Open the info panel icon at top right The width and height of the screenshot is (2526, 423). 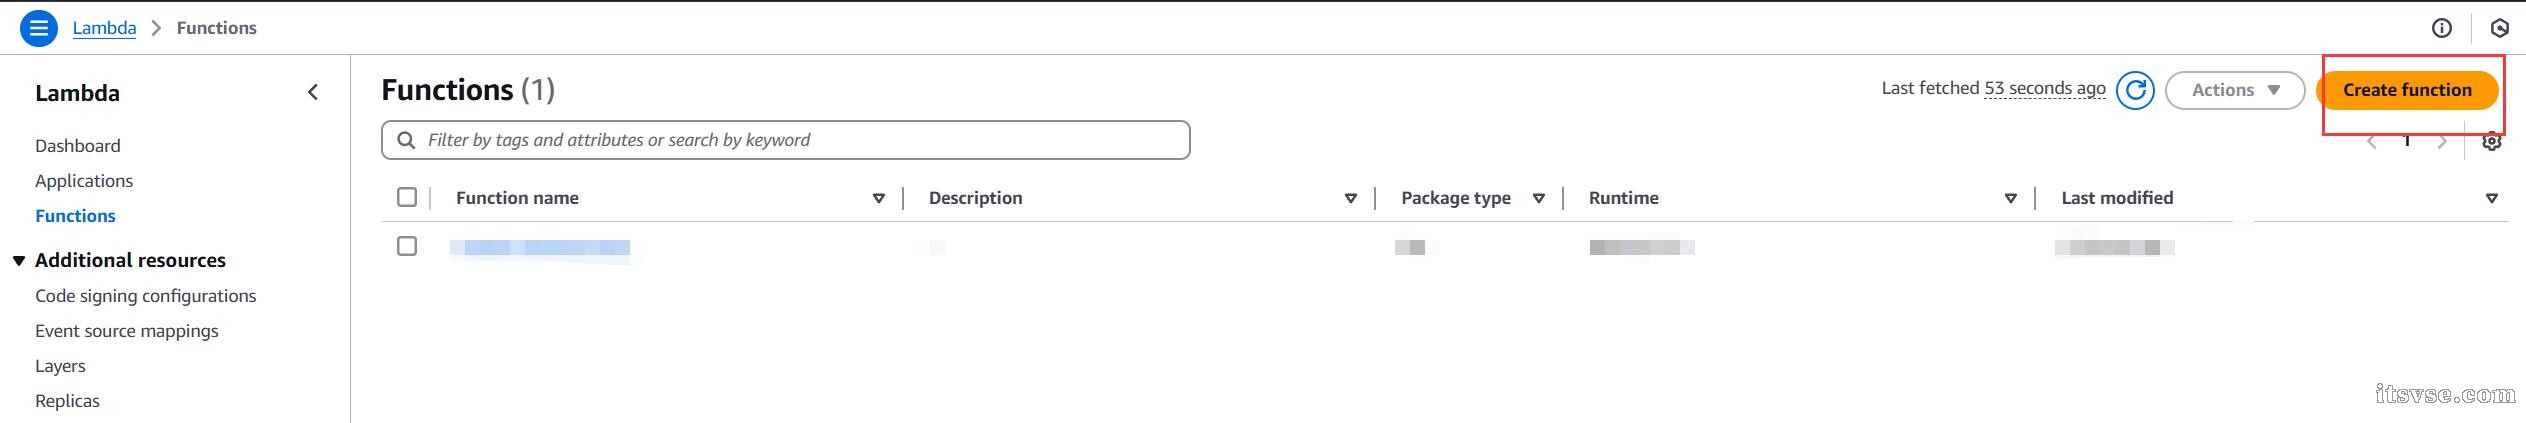[2442, 28]
